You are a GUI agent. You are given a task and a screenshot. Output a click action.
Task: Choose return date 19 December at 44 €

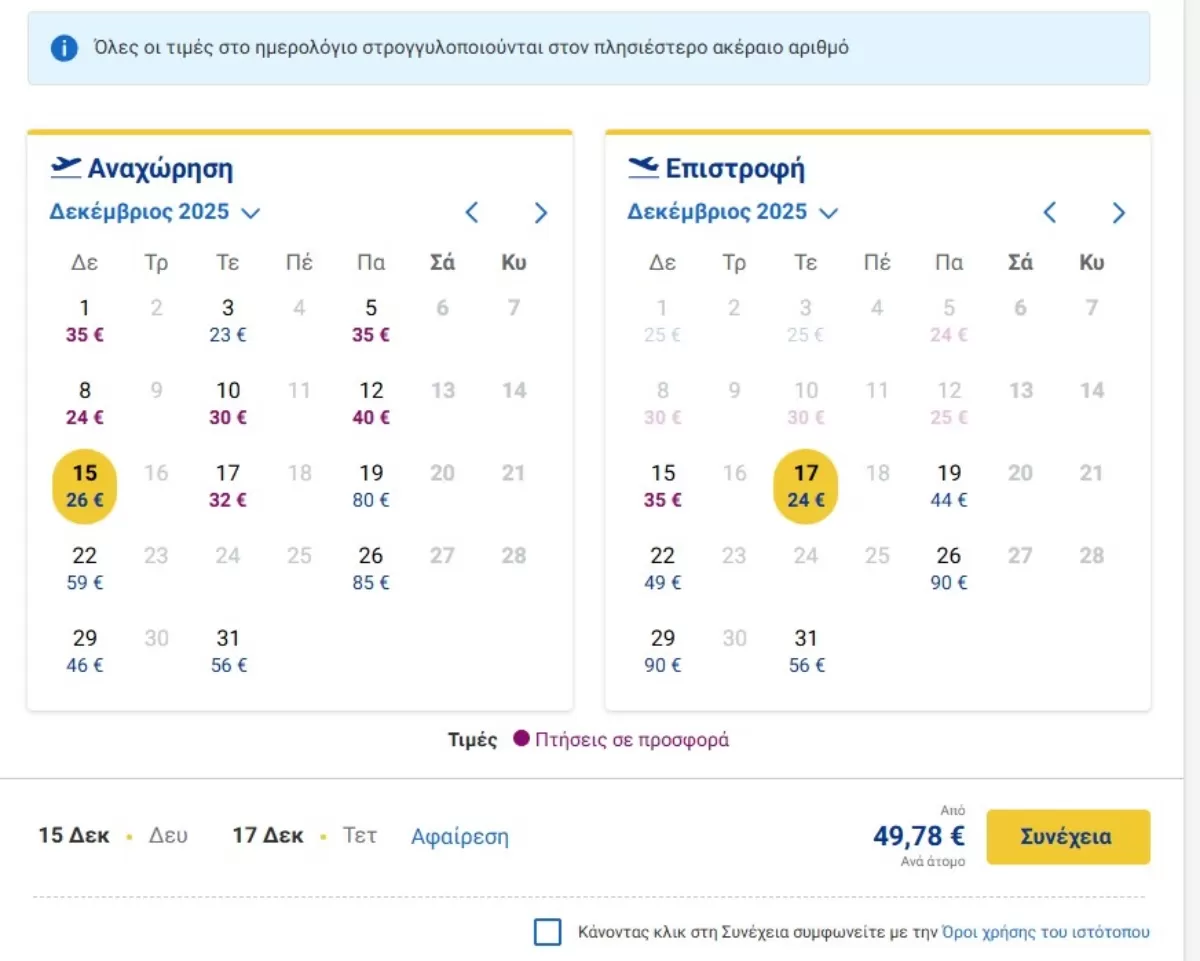[948, 485]
